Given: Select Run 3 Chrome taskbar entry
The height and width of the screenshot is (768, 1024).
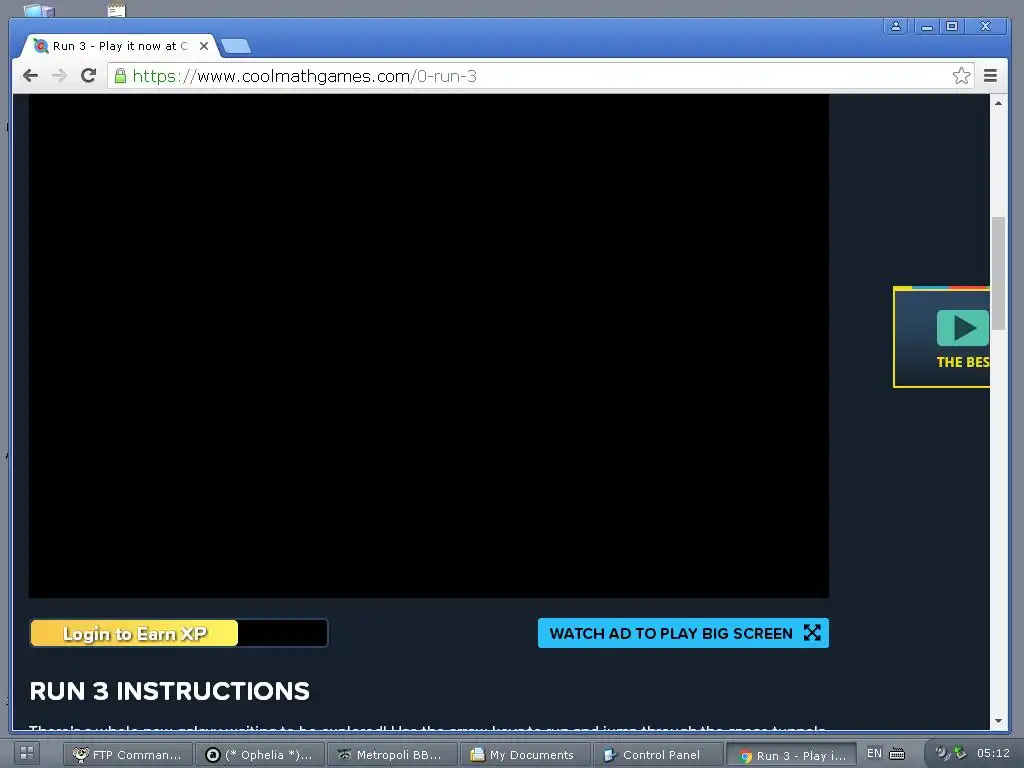Looking at the screenshot, I should (791, 755).
